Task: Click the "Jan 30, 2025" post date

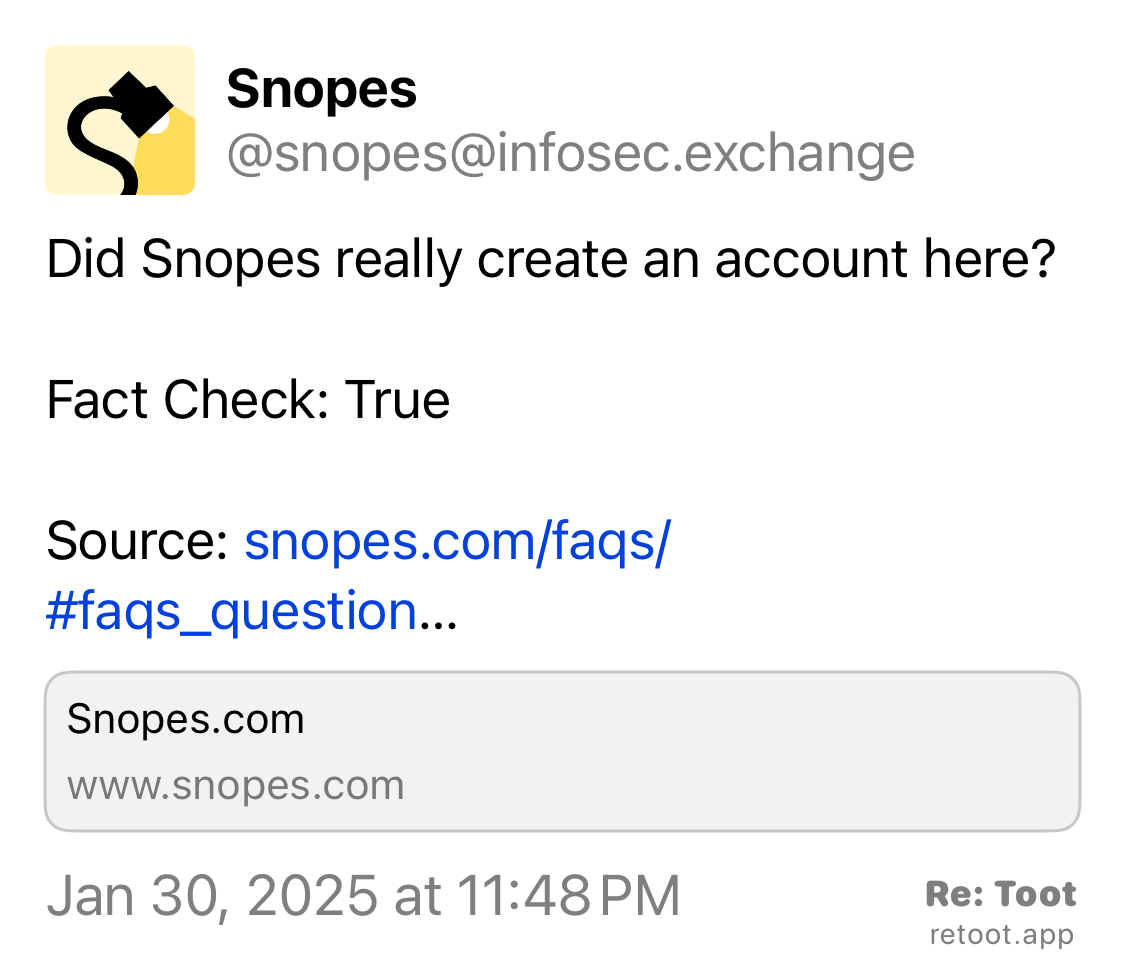Action: coord(212,895)
